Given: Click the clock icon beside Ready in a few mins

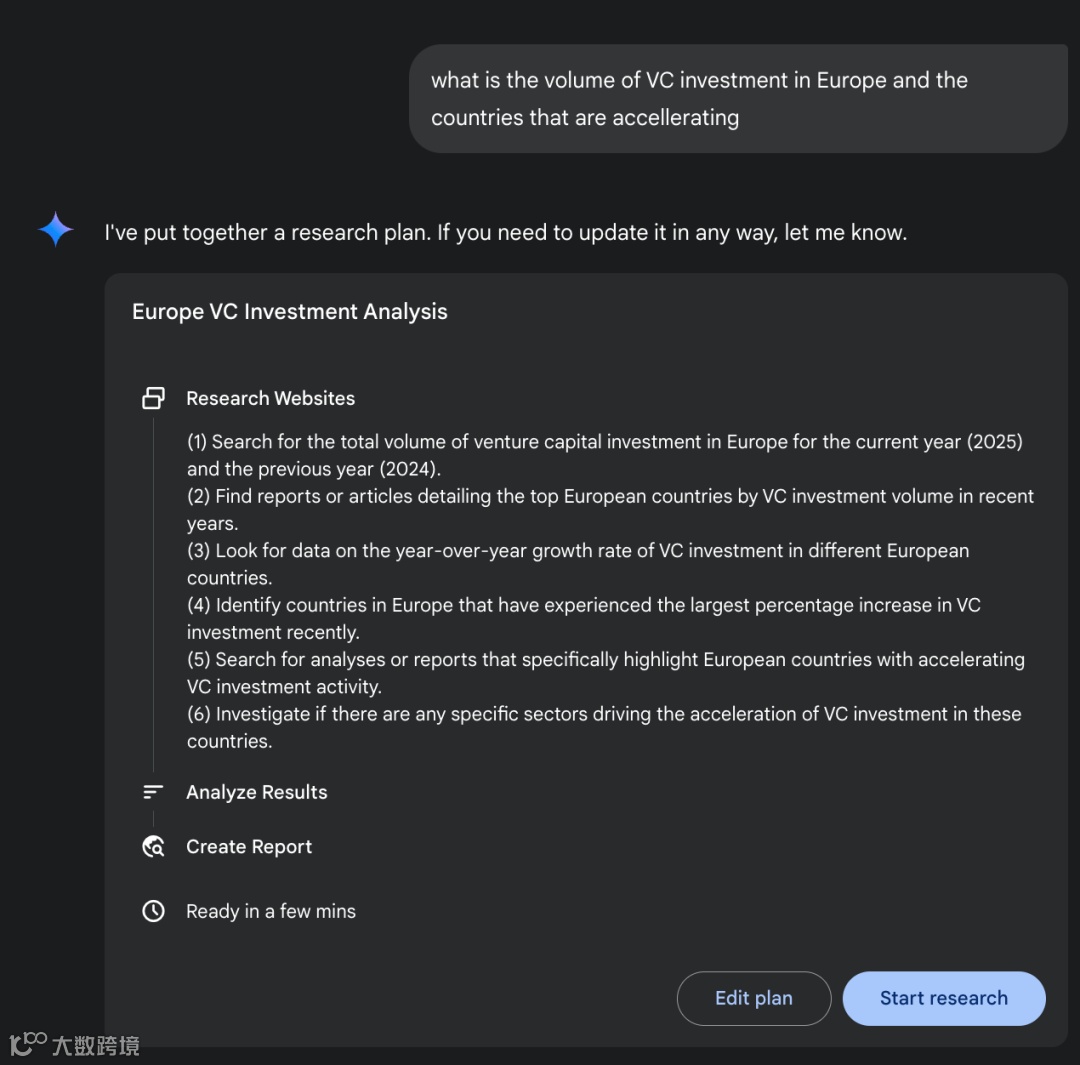Looking at the screenshot, I should point(153,911).
